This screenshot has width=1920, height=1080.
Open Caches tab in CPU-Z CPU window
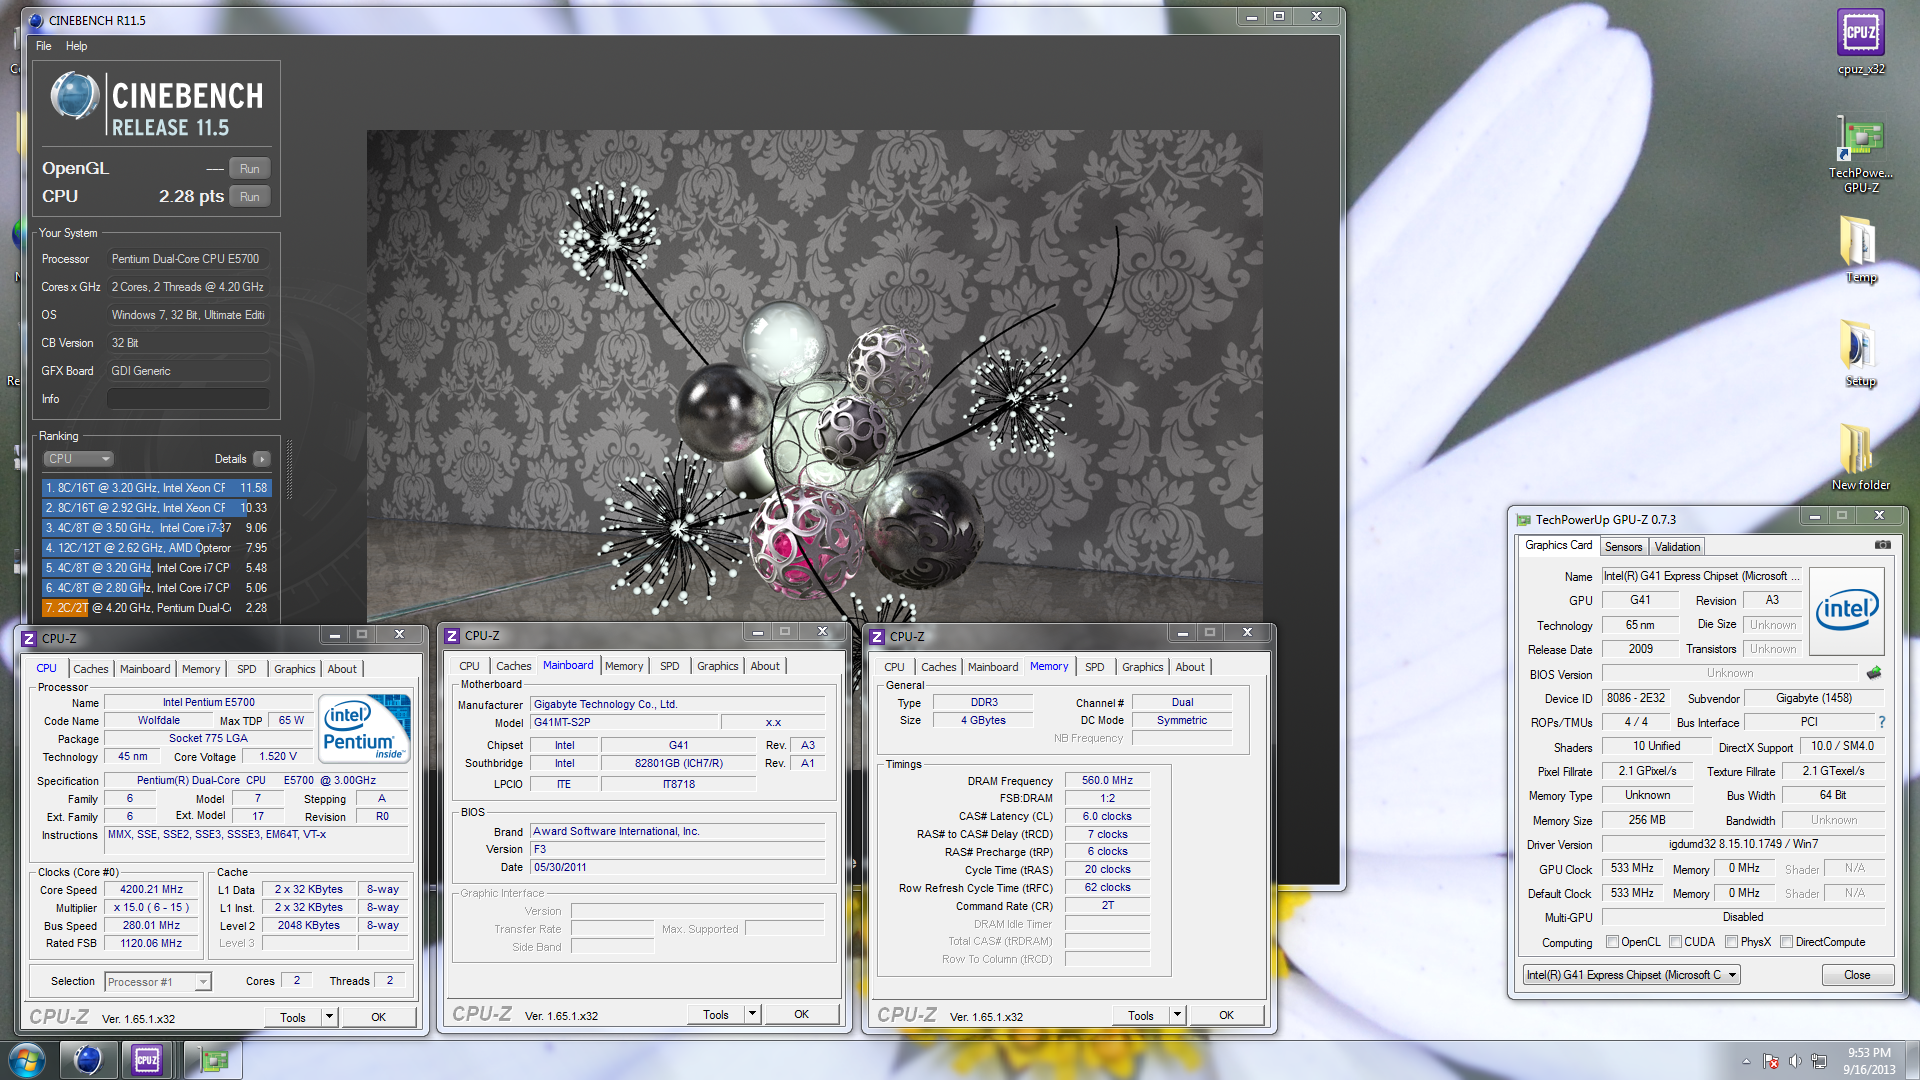[x=90, y=669]
